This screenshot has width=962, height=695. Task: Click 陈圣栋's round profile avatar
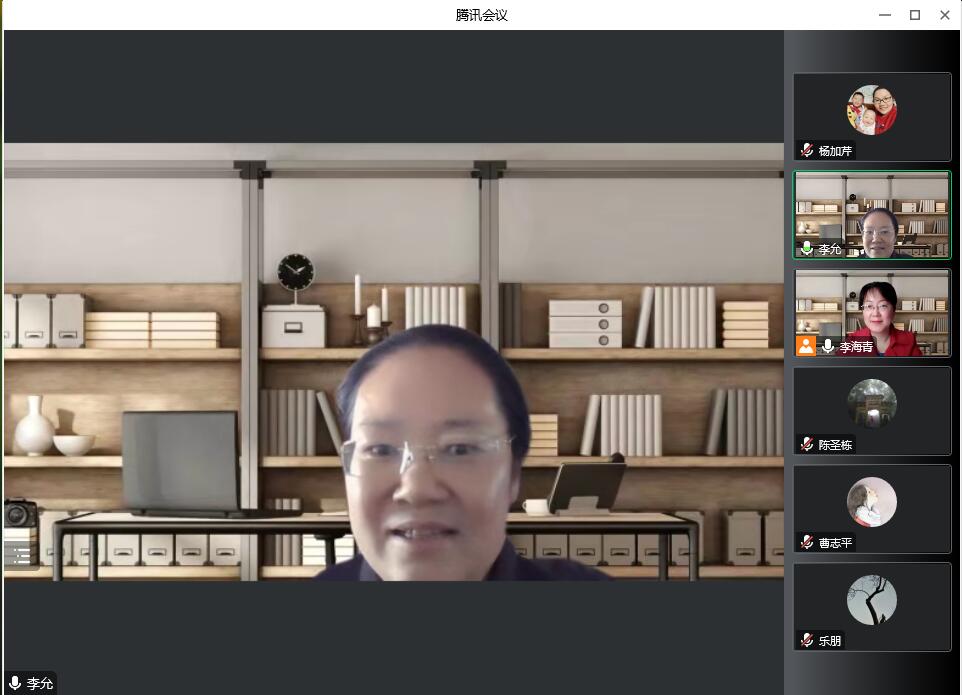pos(872,404)
